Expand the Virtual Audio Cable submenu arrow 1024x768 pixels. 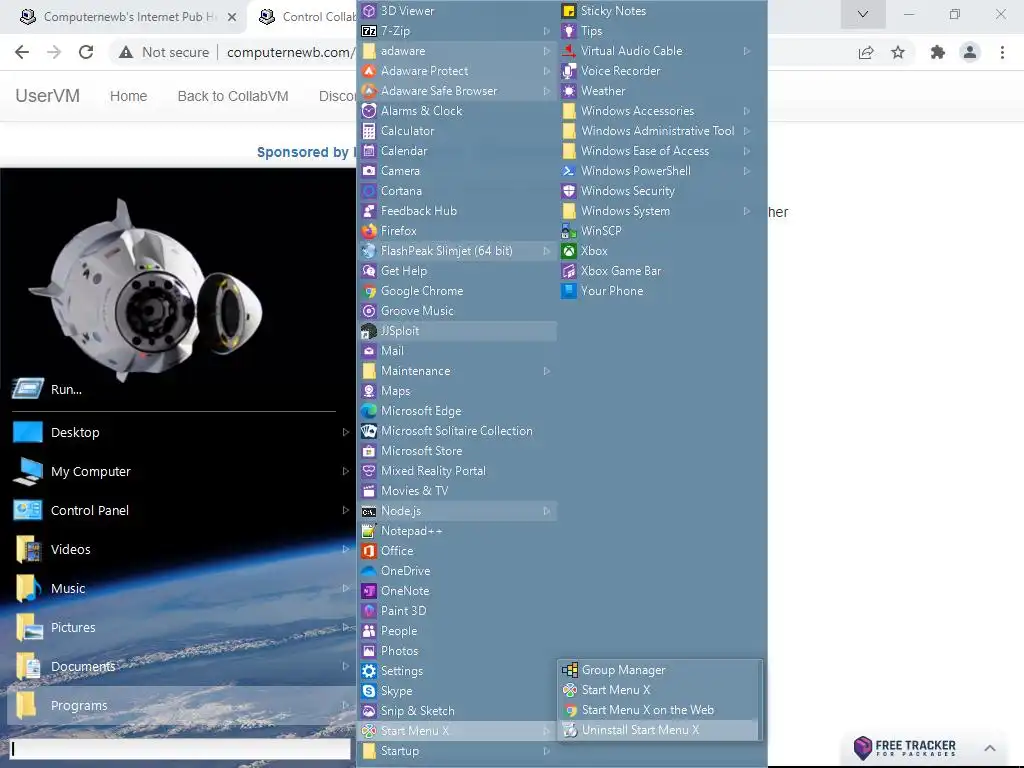click(x=746, y=51)
